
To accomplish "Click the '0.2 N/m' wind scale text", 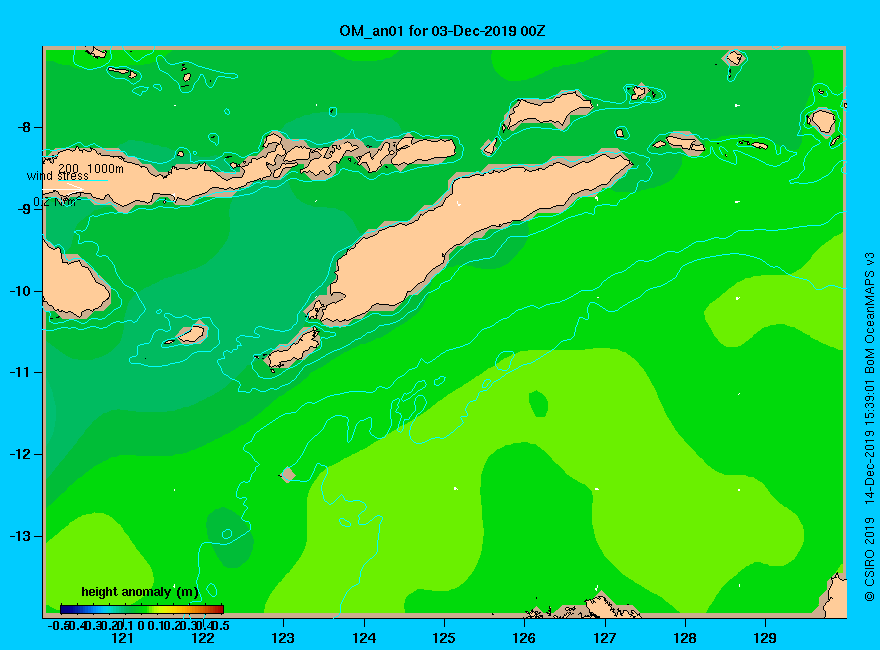I will (x=57, y=202).
